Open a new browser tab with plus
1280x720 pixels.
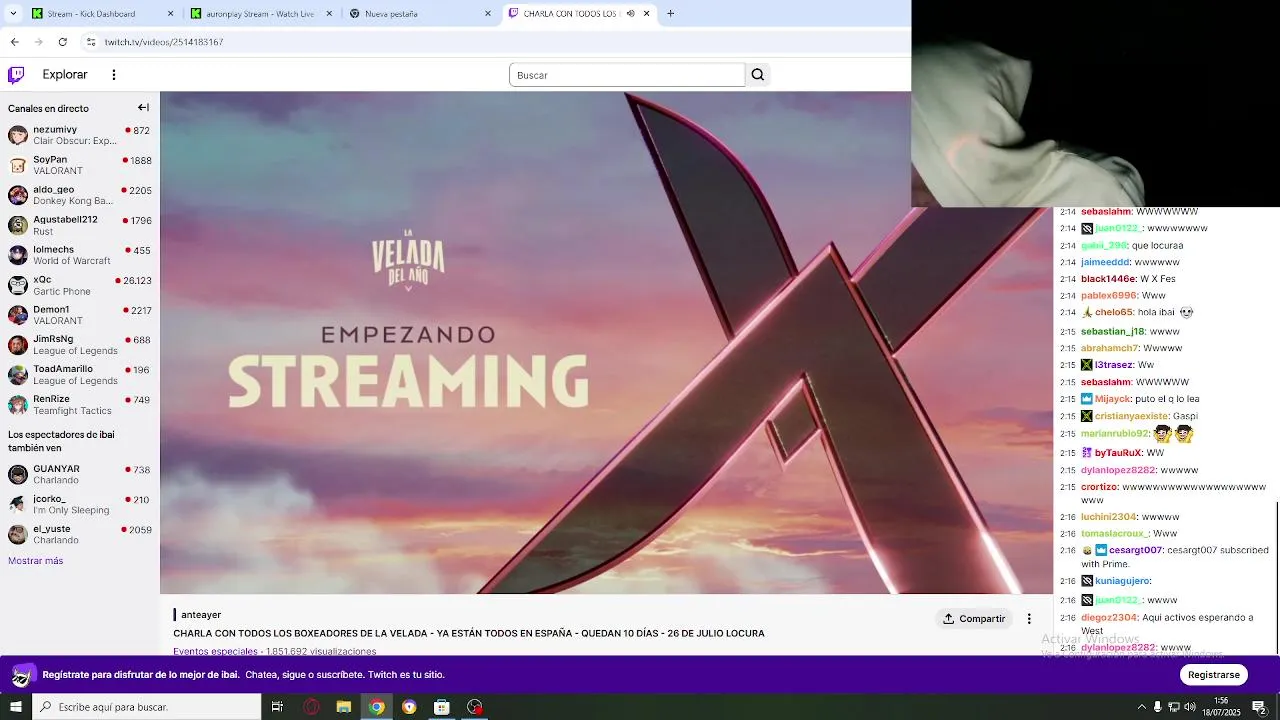(x=670, y=14)
